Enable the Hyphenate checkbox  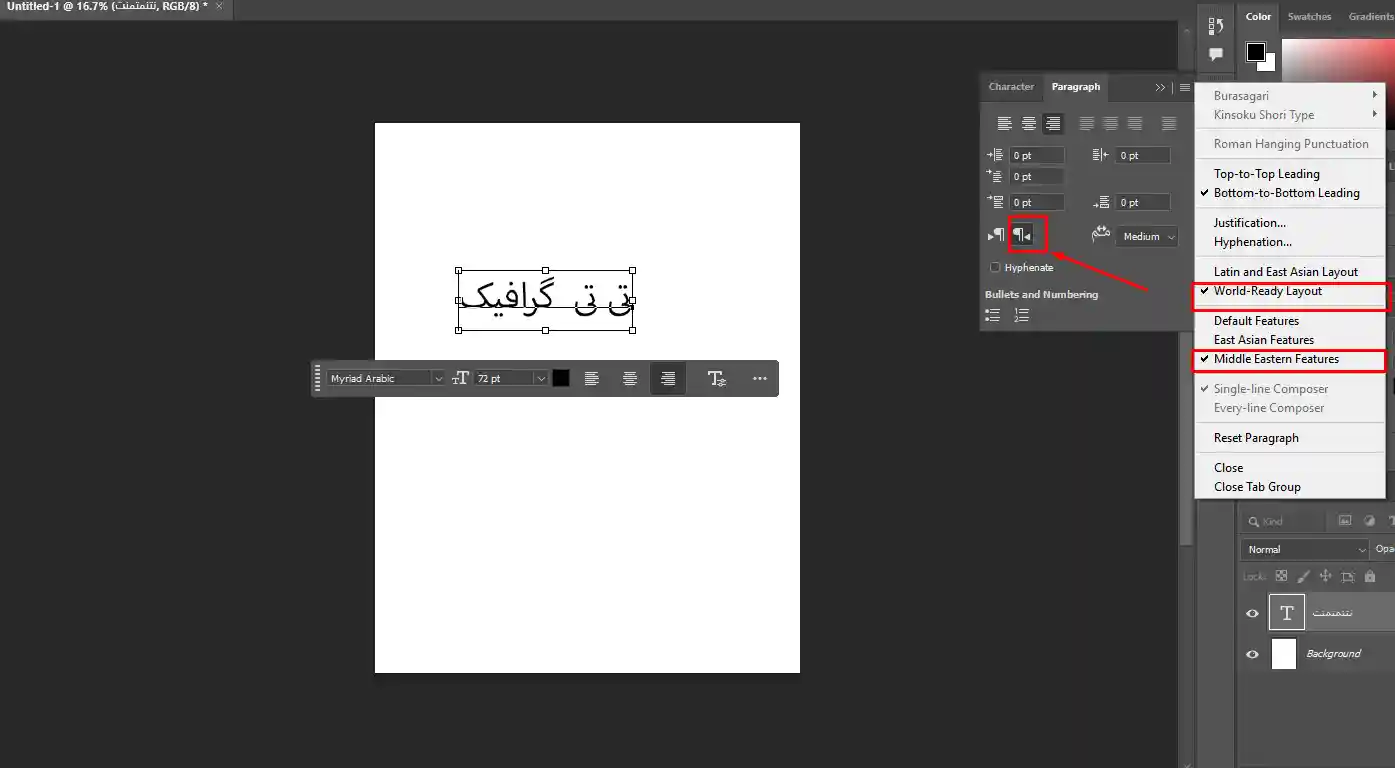coord(995,267)
